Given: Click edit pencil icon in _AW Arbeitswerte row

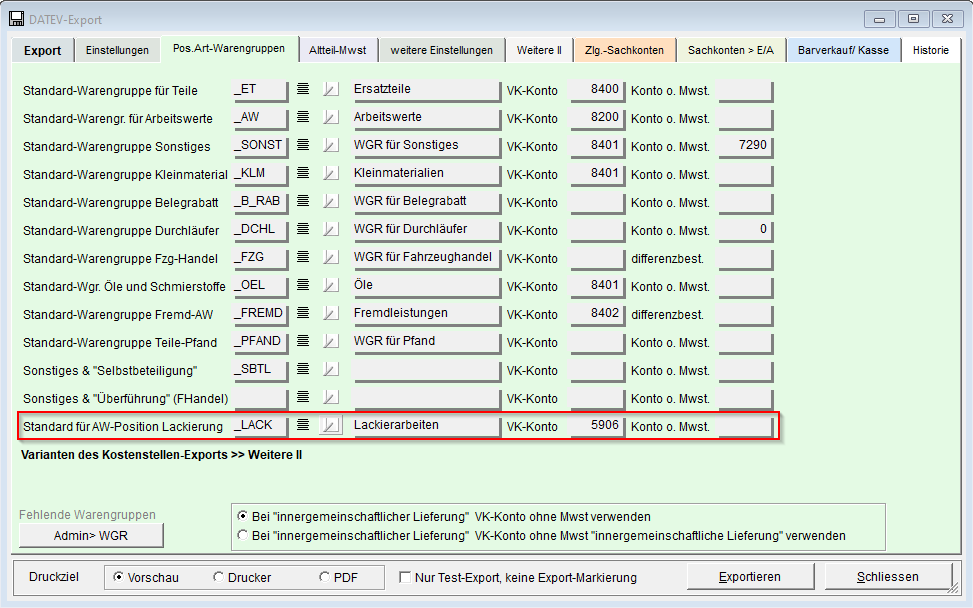Looking at the screenshot, I should pyautogui.click(x=331, y=117).
